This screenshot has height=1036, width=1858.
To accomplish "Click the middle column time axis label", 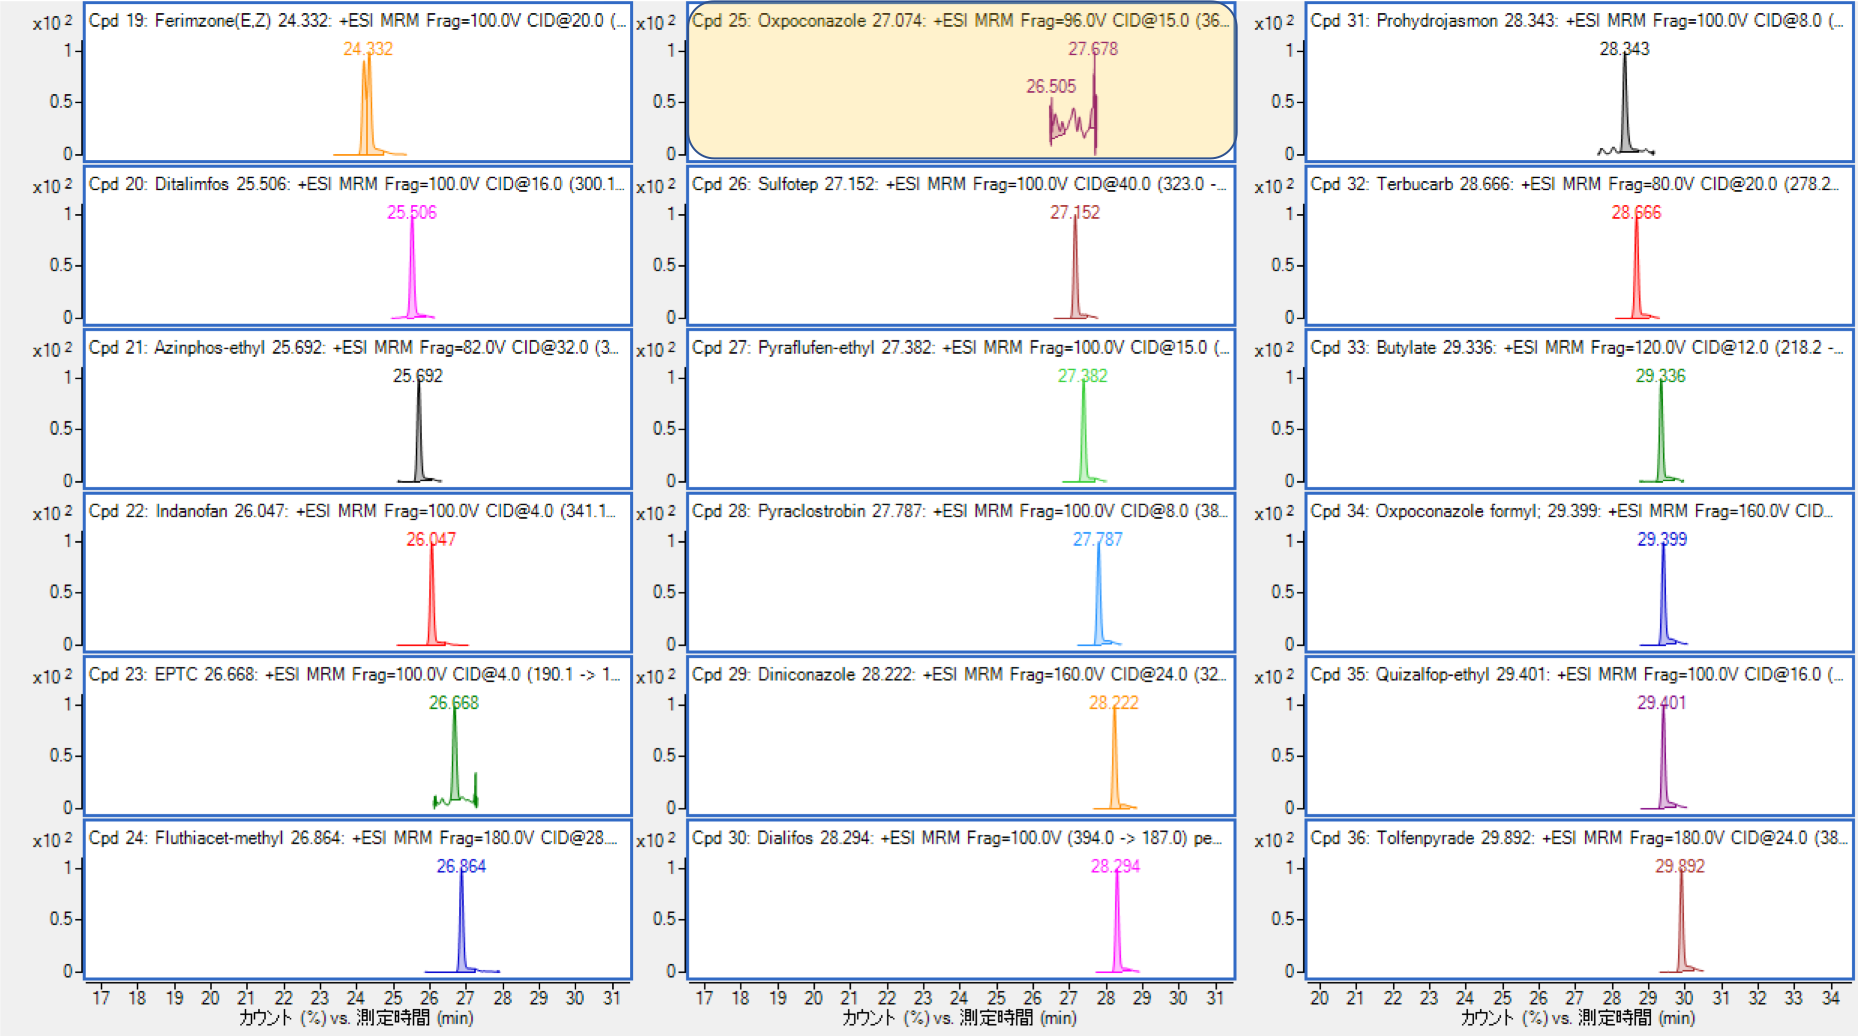I will click(x=960, y=1018).
